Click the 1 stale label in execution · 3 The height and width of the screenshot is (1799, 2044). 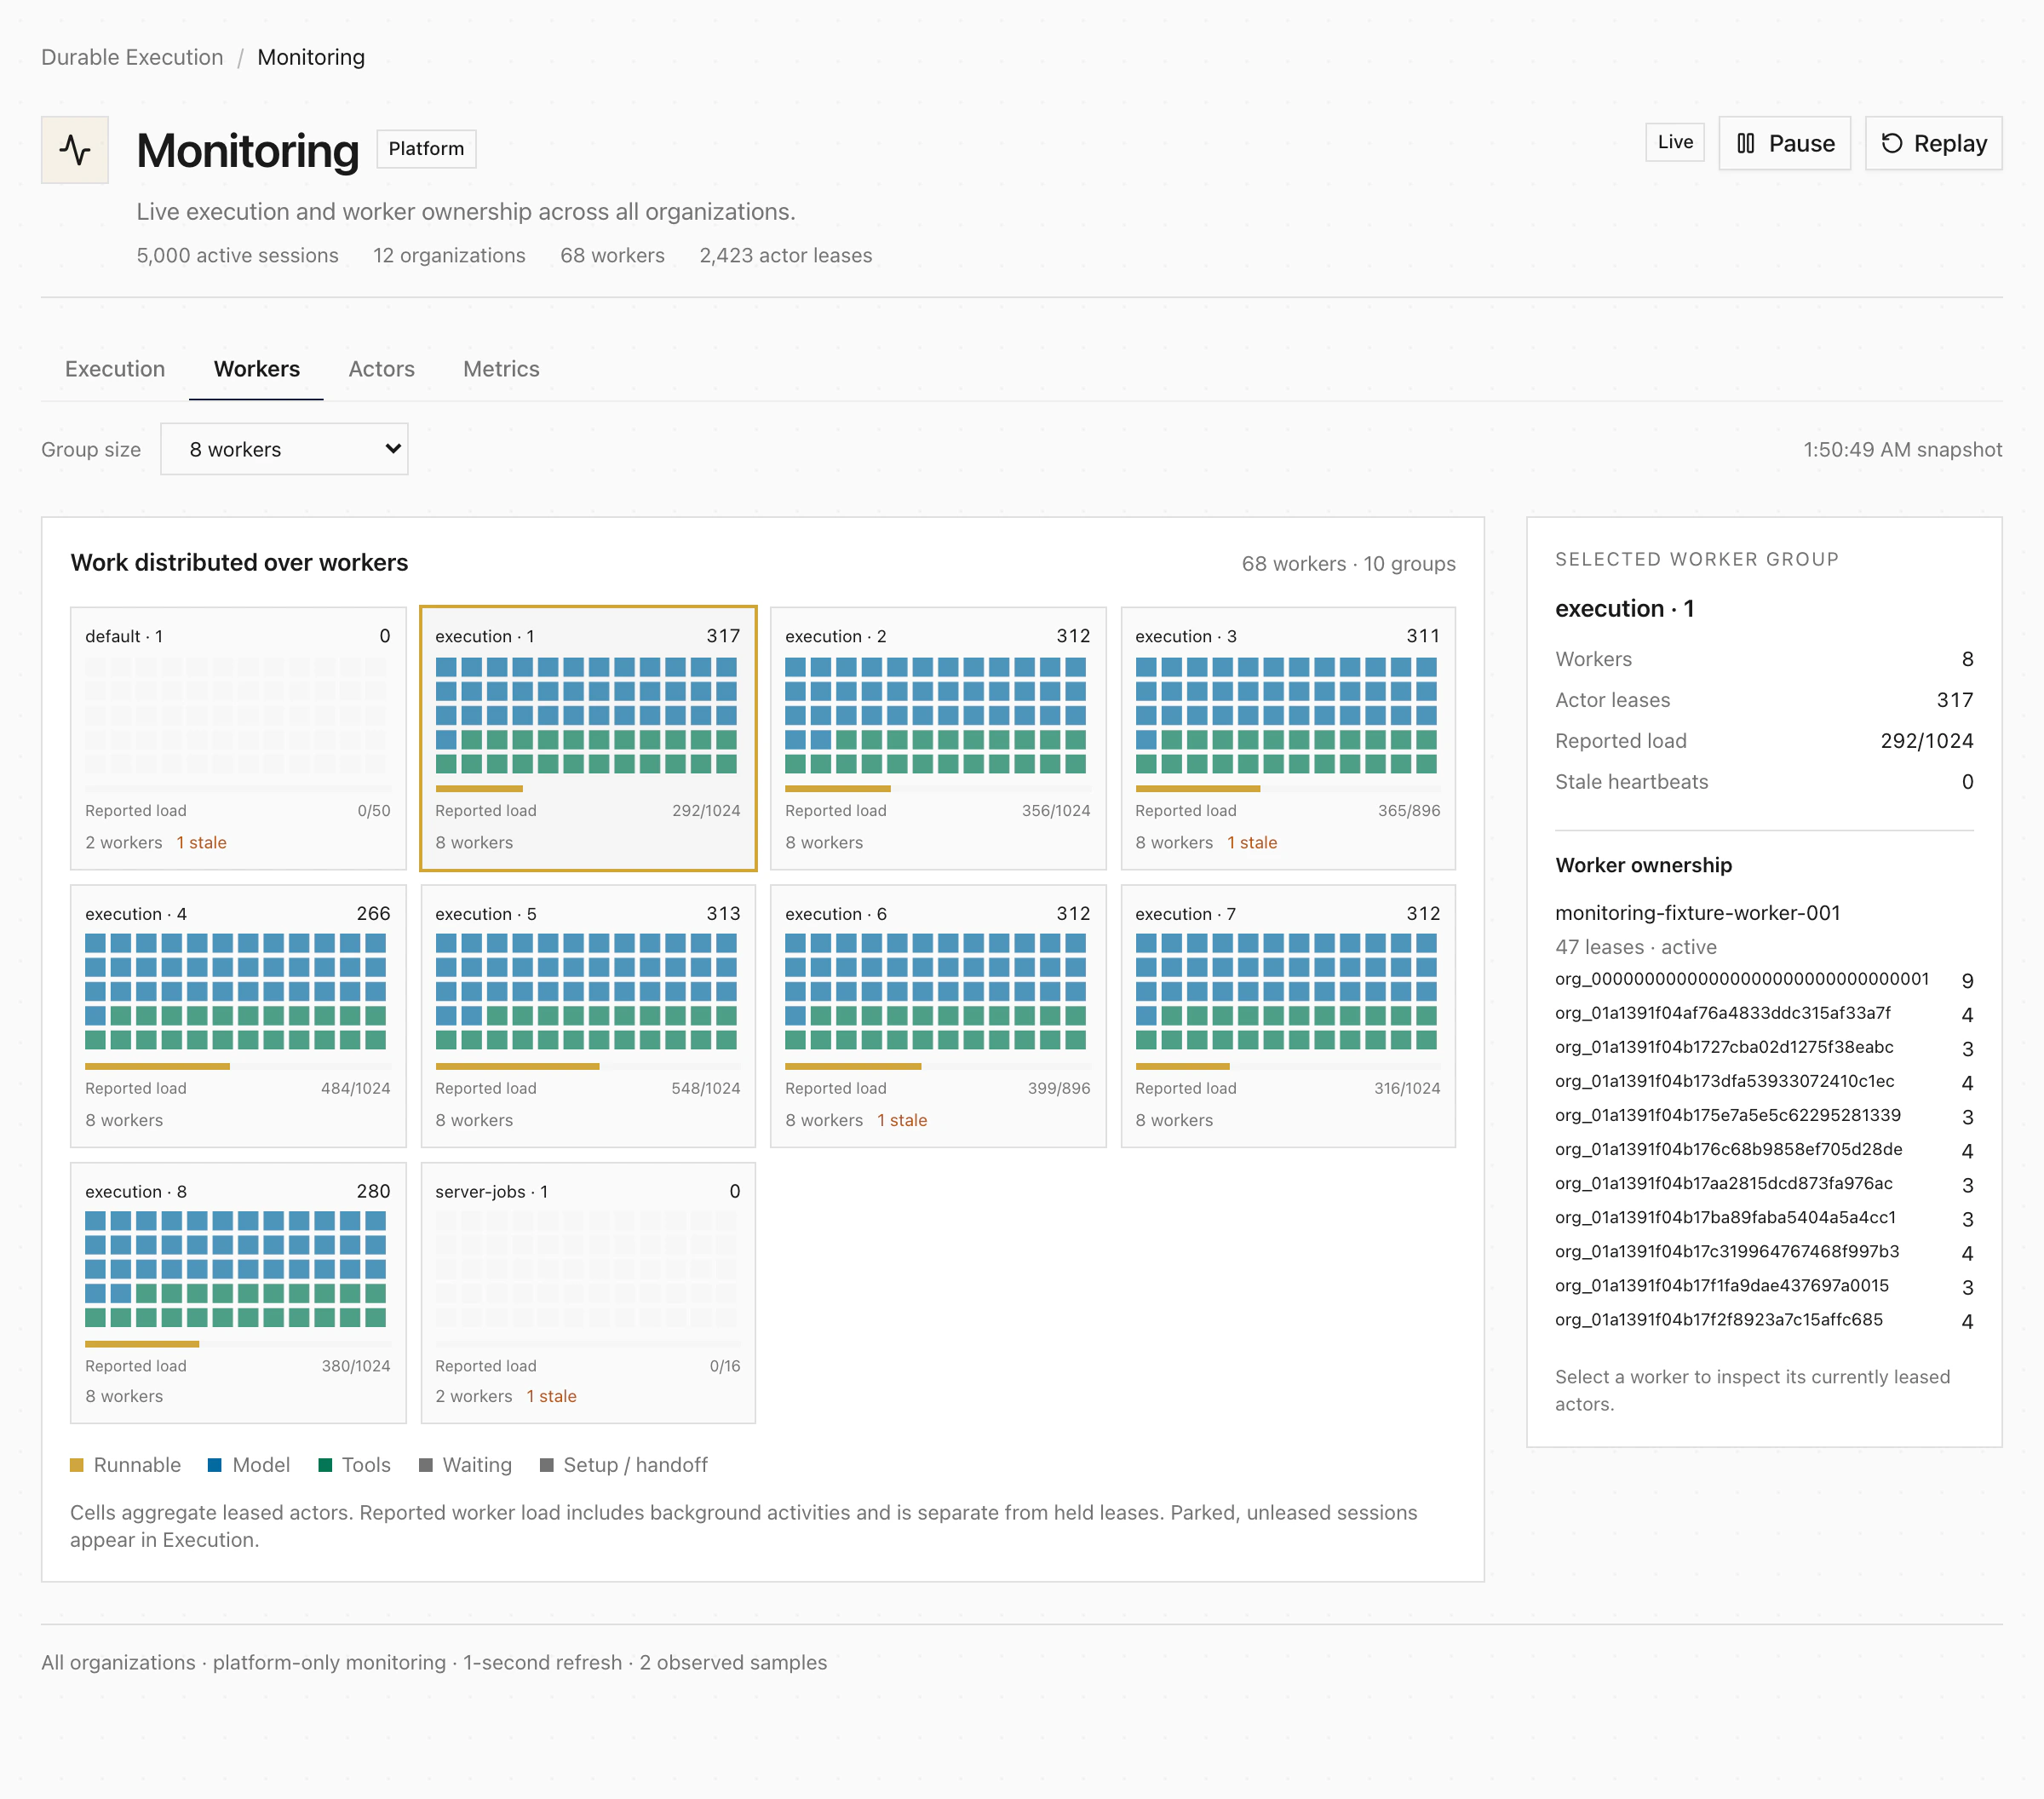1252,843
